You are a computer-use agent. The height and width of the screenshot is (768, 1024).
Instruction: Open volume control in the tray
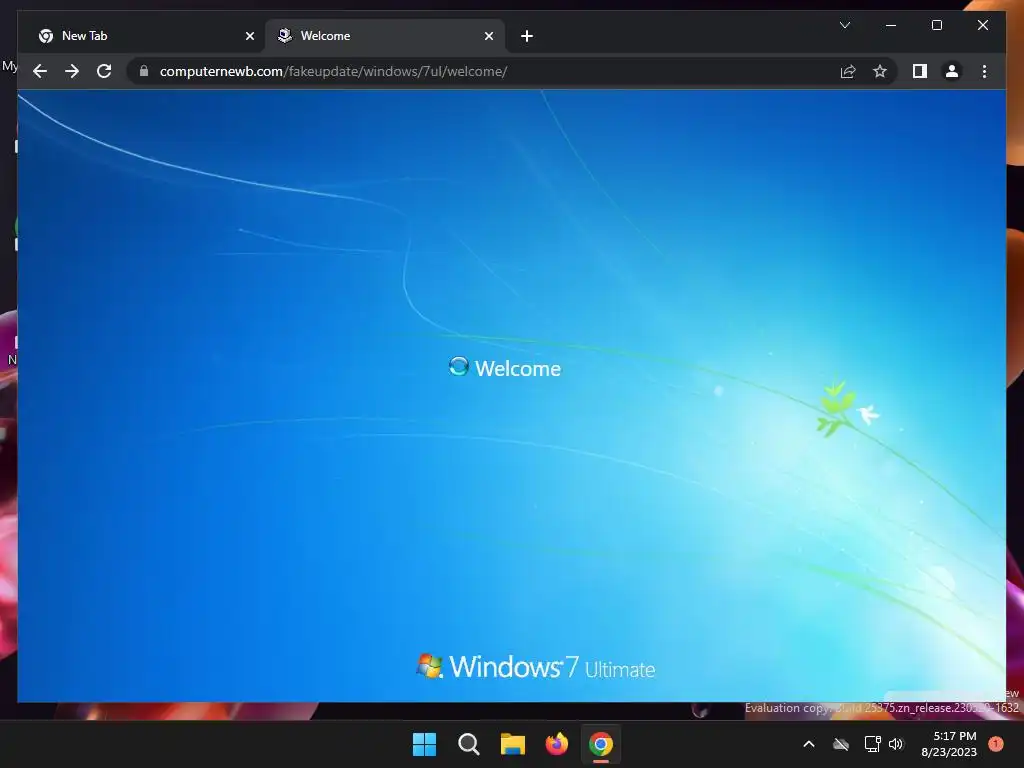coord(896,744)
